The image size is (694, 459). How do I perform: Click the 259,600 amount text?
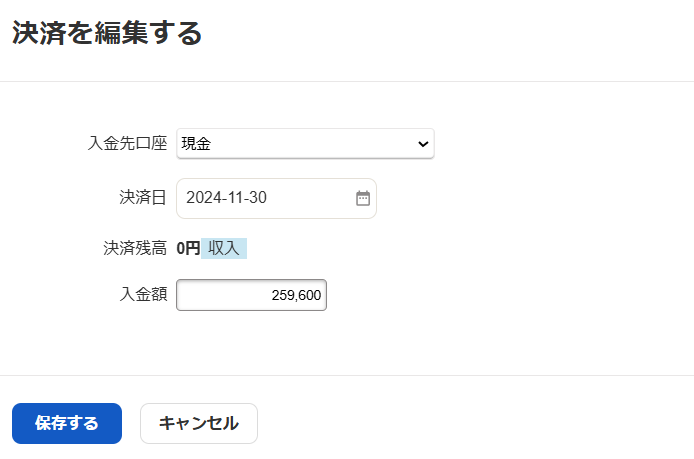(x=295, y=295)
